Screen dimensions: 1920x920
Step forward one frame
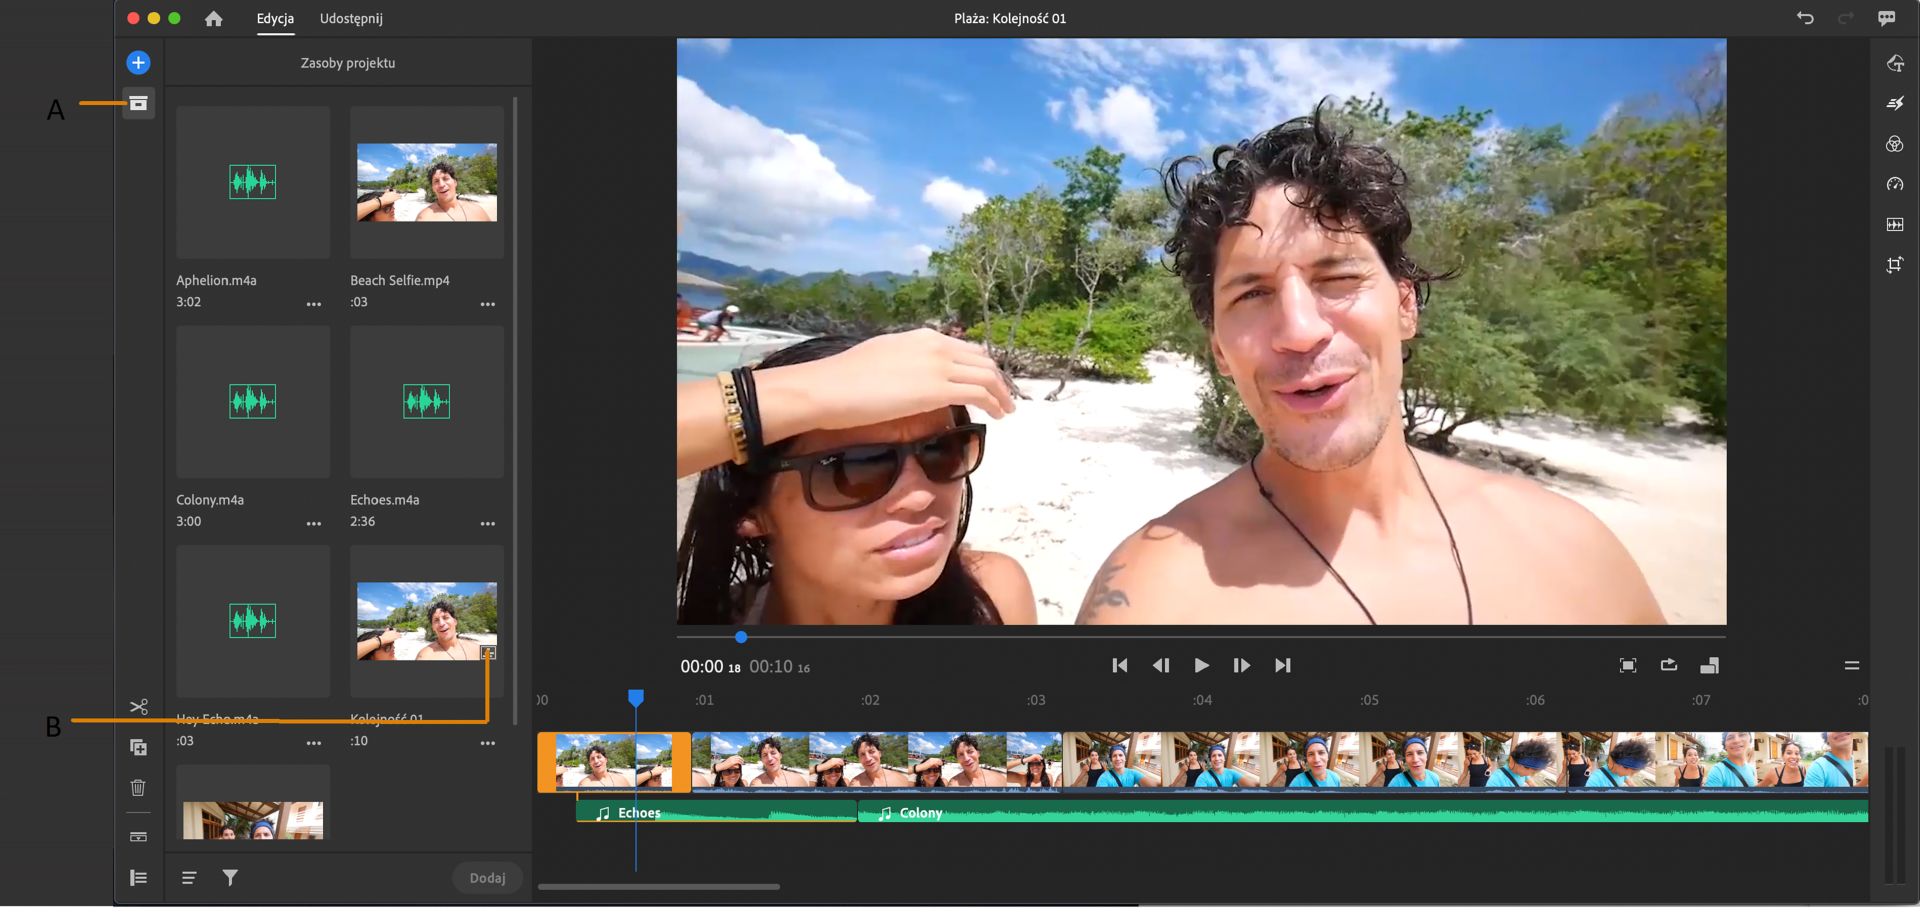[1242, 665]
